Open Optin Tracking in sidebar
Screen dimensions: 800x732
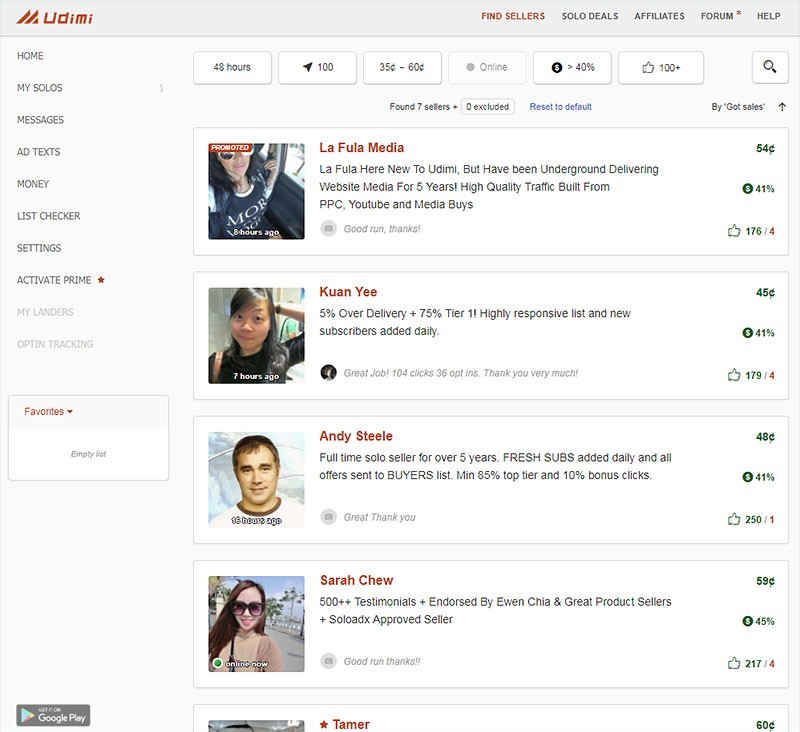(55, 344)
